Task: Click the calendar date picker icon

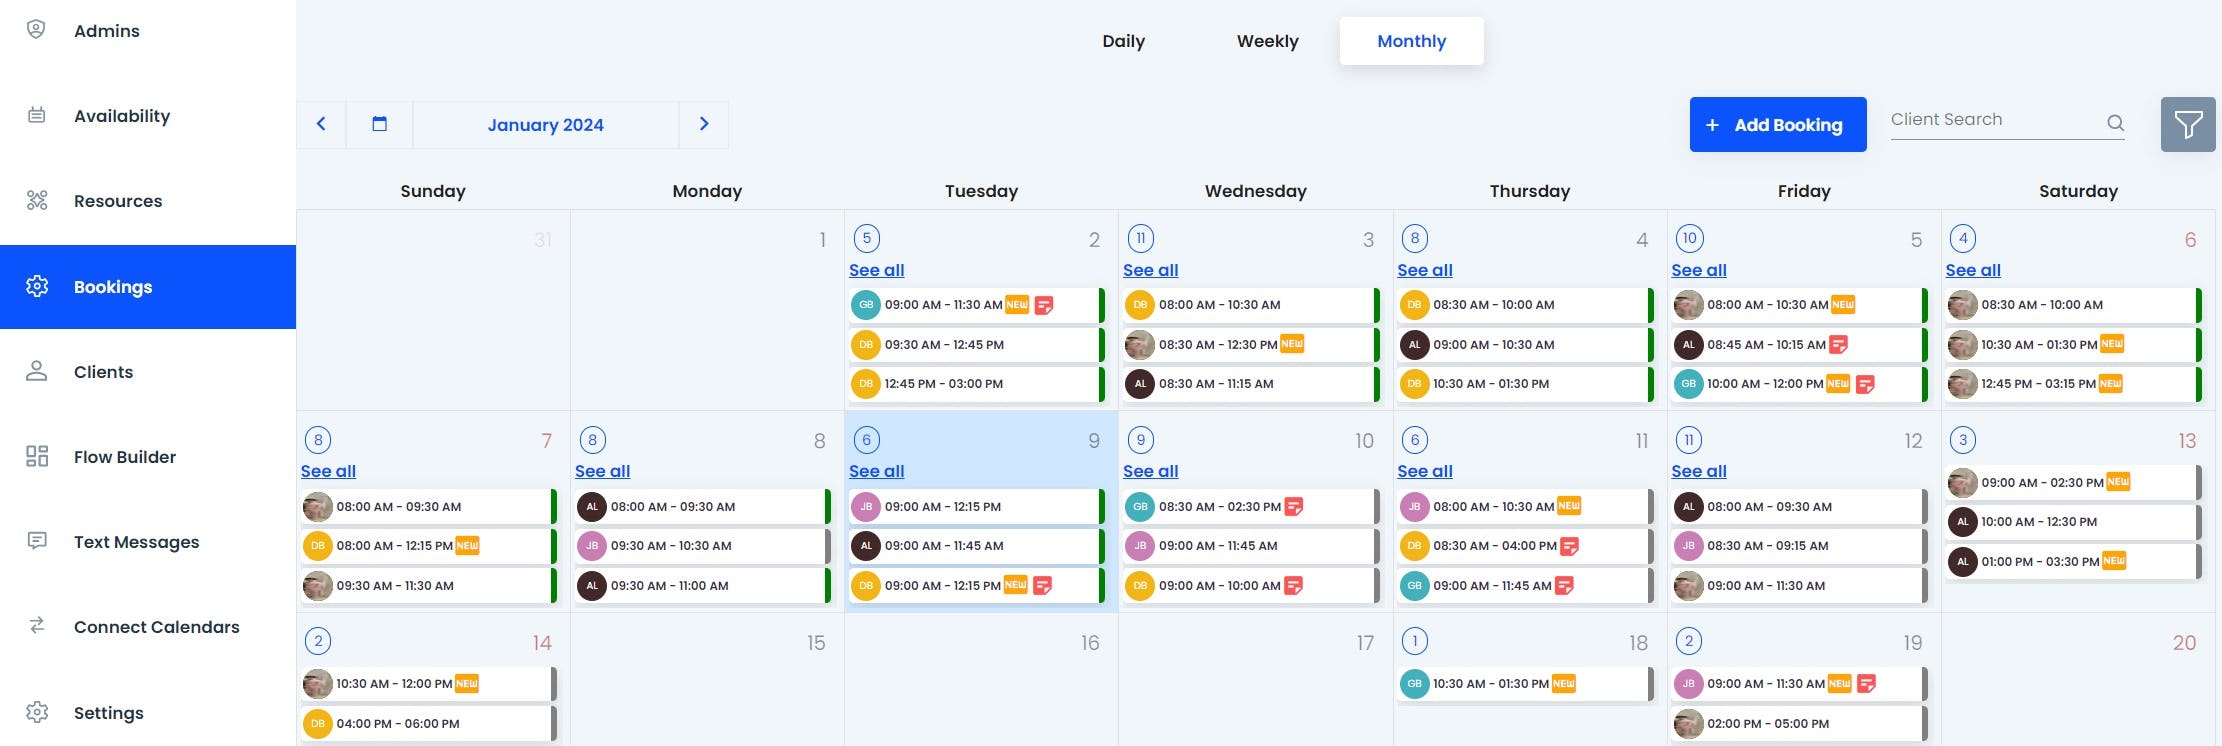Action: pyautogui.click(x=379, y=124)
